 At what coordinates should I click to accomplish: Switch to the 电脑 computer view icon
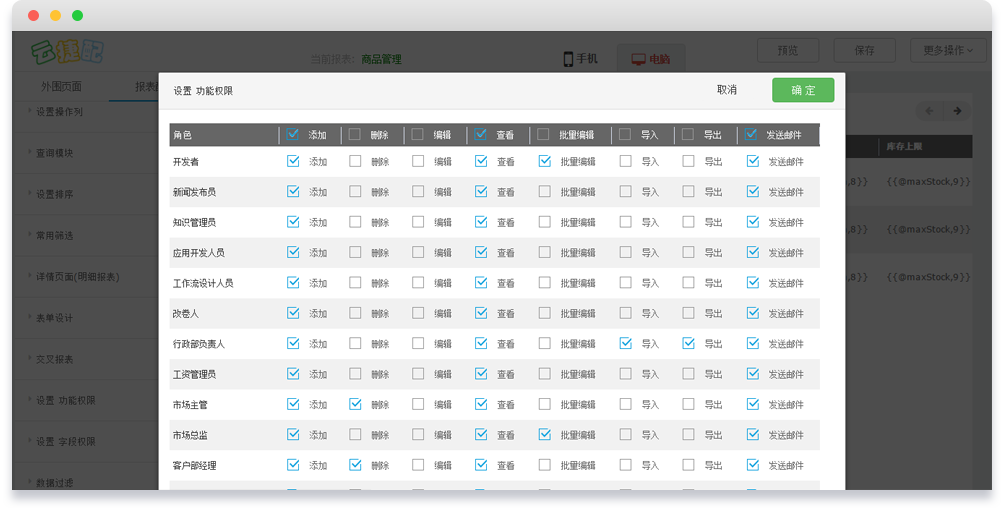click(x=638, y=59)
